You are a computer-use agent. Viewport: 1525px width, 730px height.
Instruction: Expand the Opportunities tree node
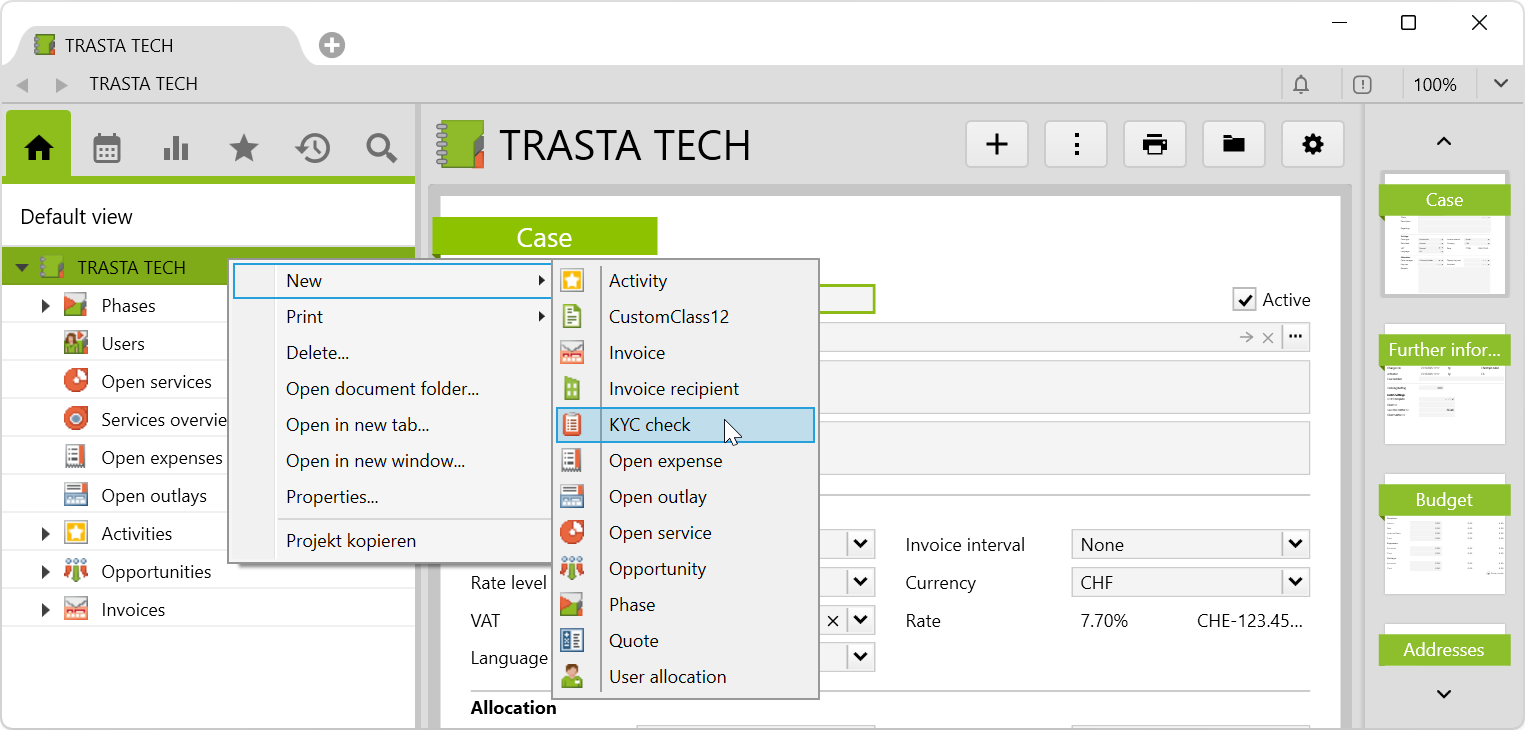(45, 572)
